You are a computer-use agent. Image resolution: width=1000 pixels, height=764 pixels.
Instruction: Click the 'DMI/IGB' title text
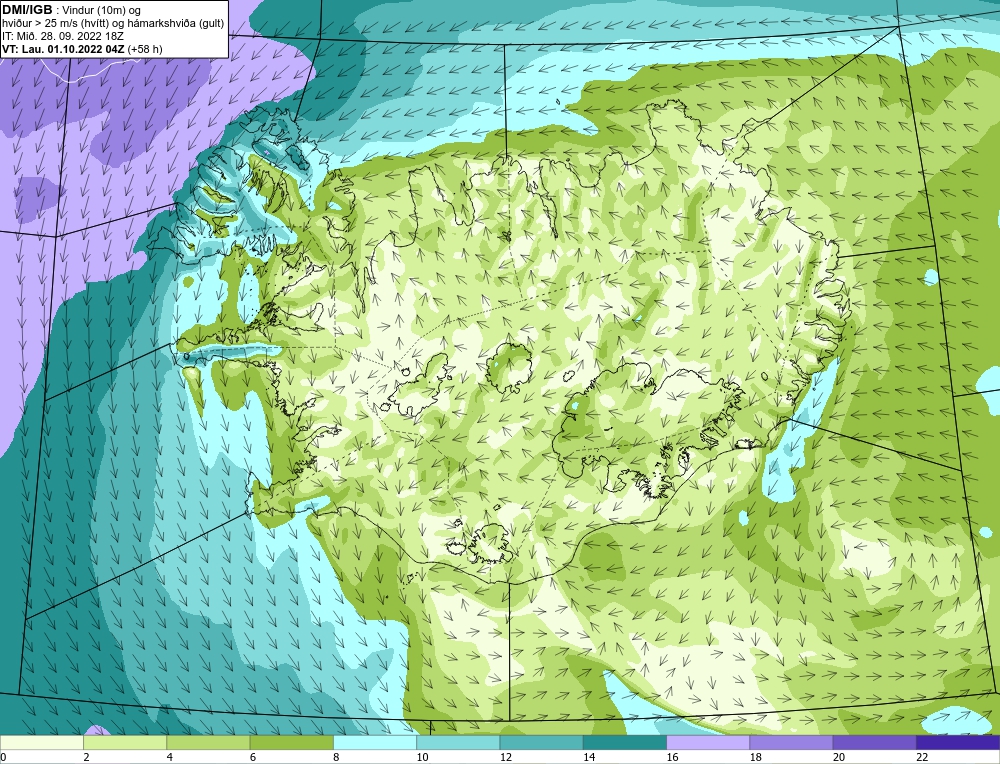[27, 9]
